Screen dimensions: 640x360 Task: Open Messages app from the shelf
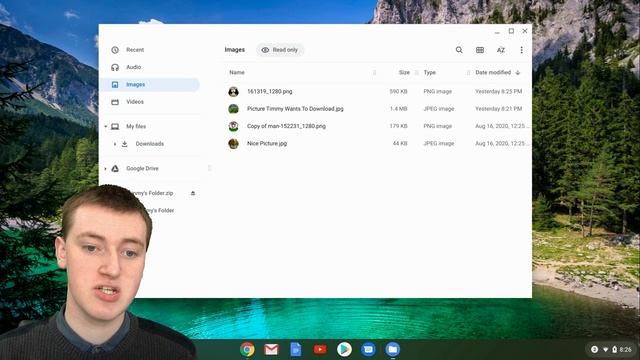point(368,349)
